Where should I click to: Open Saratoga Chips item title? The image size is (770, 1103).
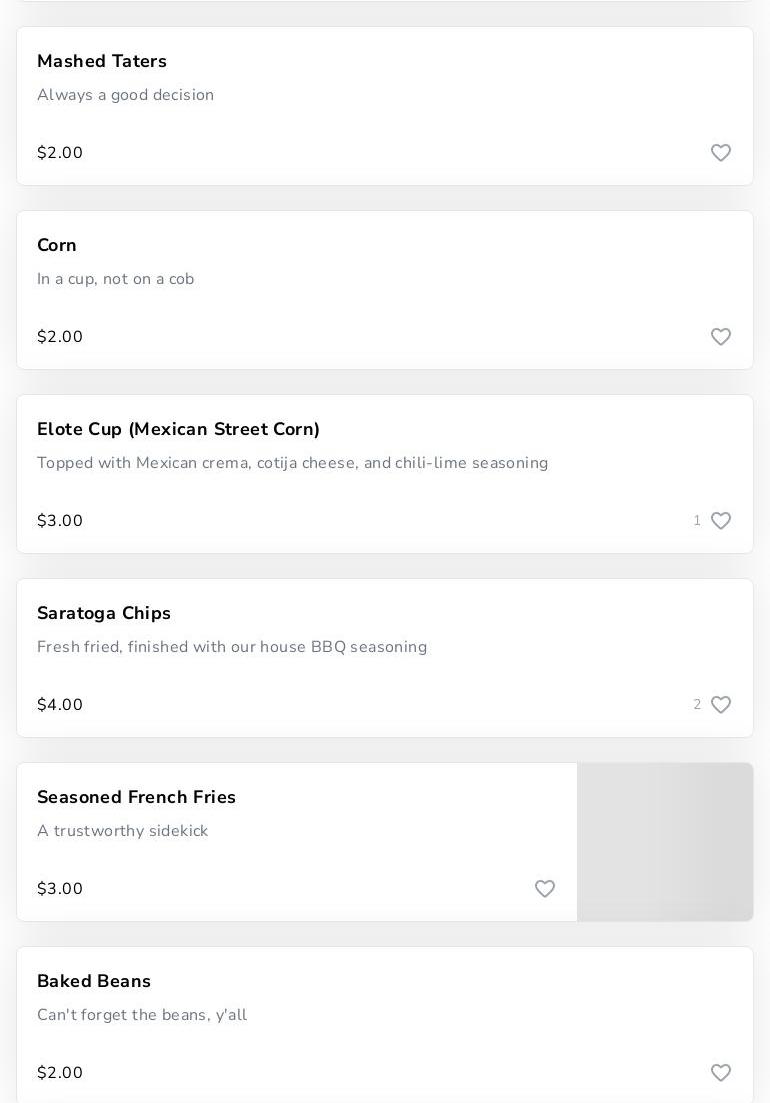104,614
